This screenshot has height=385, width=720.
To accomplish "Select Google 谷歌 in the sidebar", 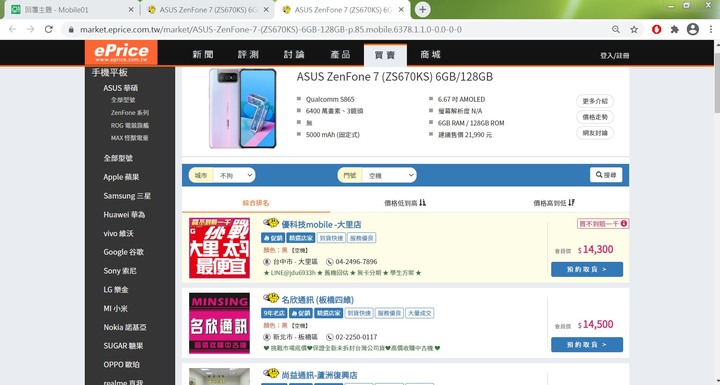I will pyautogui.click(x=124, y=252).
